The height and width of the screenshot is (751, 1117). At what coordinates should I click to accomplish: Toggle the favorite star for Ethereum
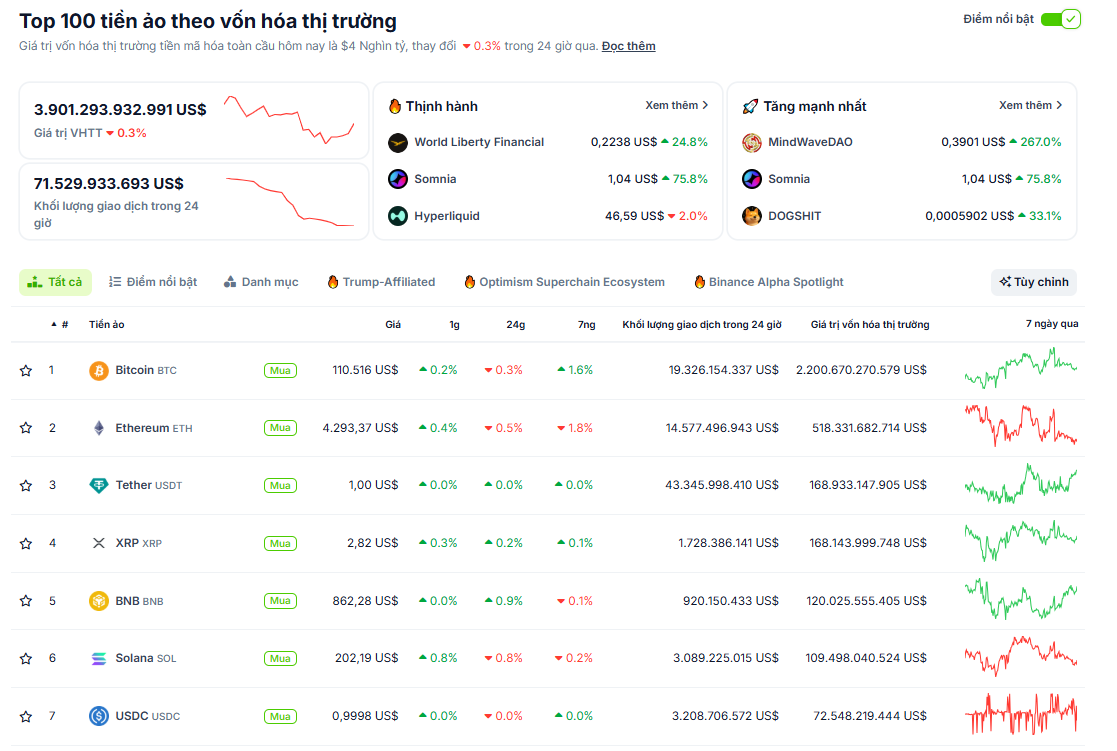(x=25, y=427)
